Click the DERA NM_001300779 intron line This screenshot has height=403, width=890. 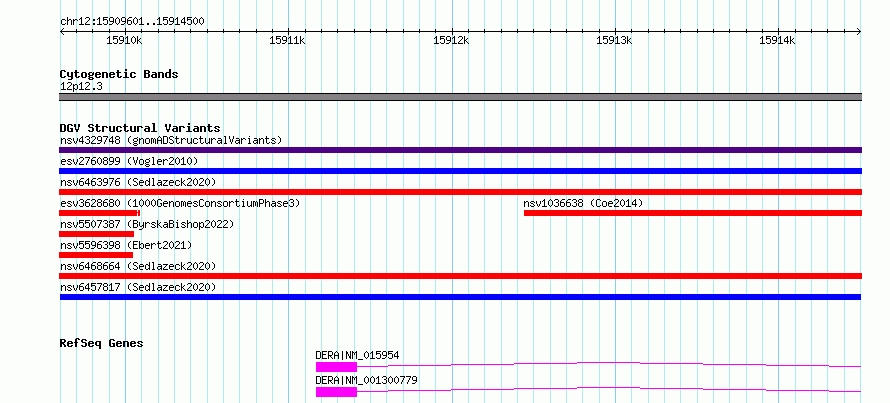[609, 389]
